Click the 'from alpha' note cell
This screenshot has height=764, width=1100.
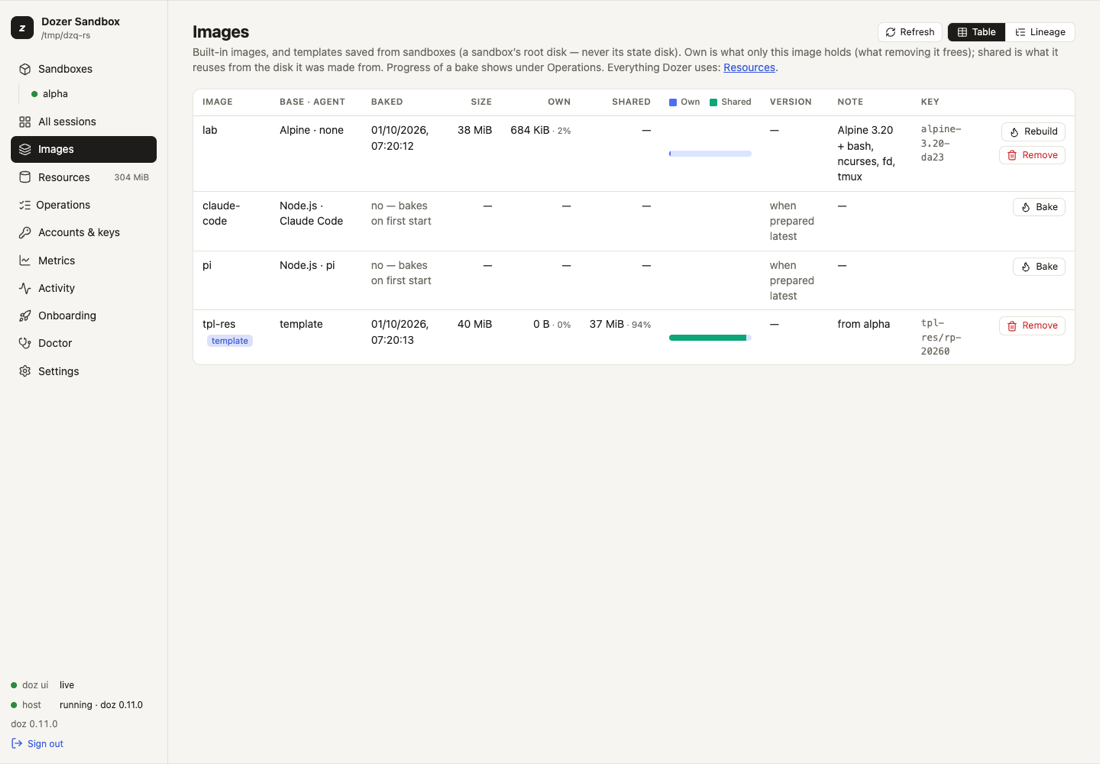click(x=864, y=324)
